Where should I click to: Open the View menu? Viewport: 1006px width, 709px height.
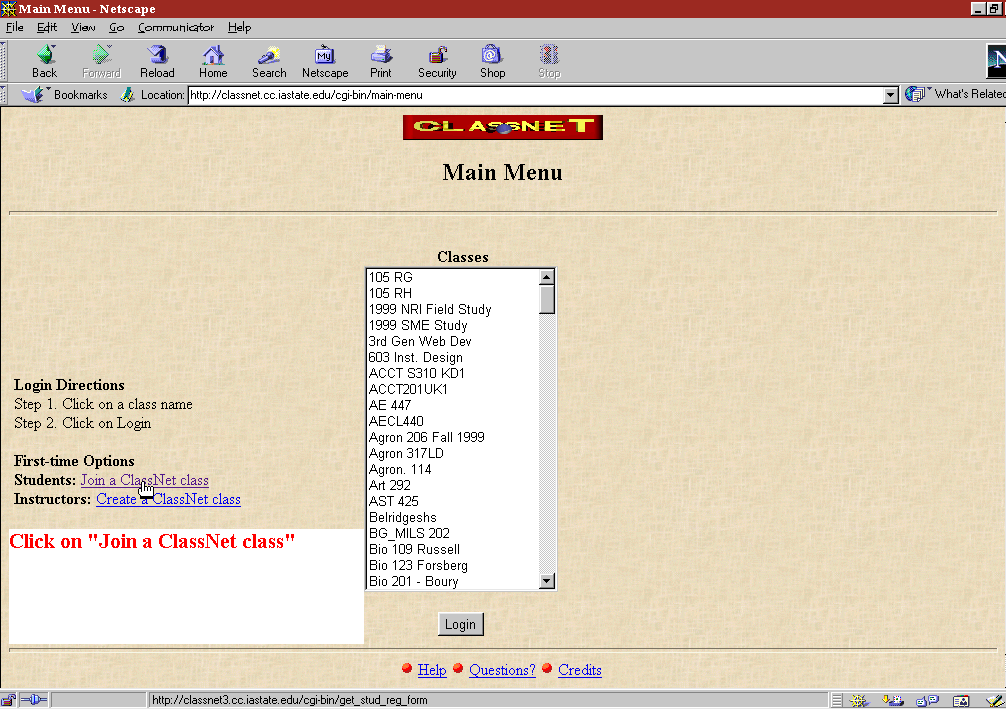point(84,27)
